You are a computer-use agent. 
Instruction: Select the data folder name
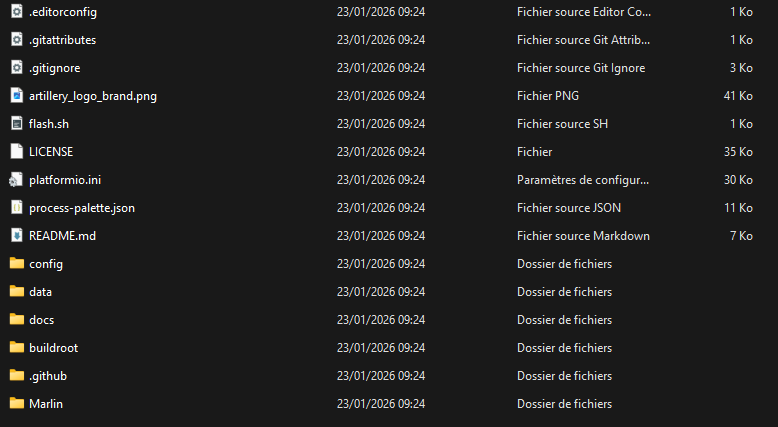click(41, 292)
